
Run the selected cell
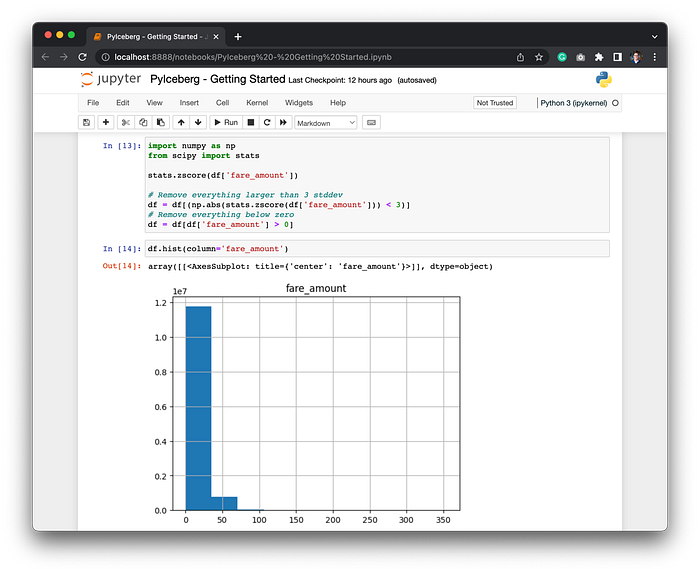pyautogui.click(x=226, y=122)
